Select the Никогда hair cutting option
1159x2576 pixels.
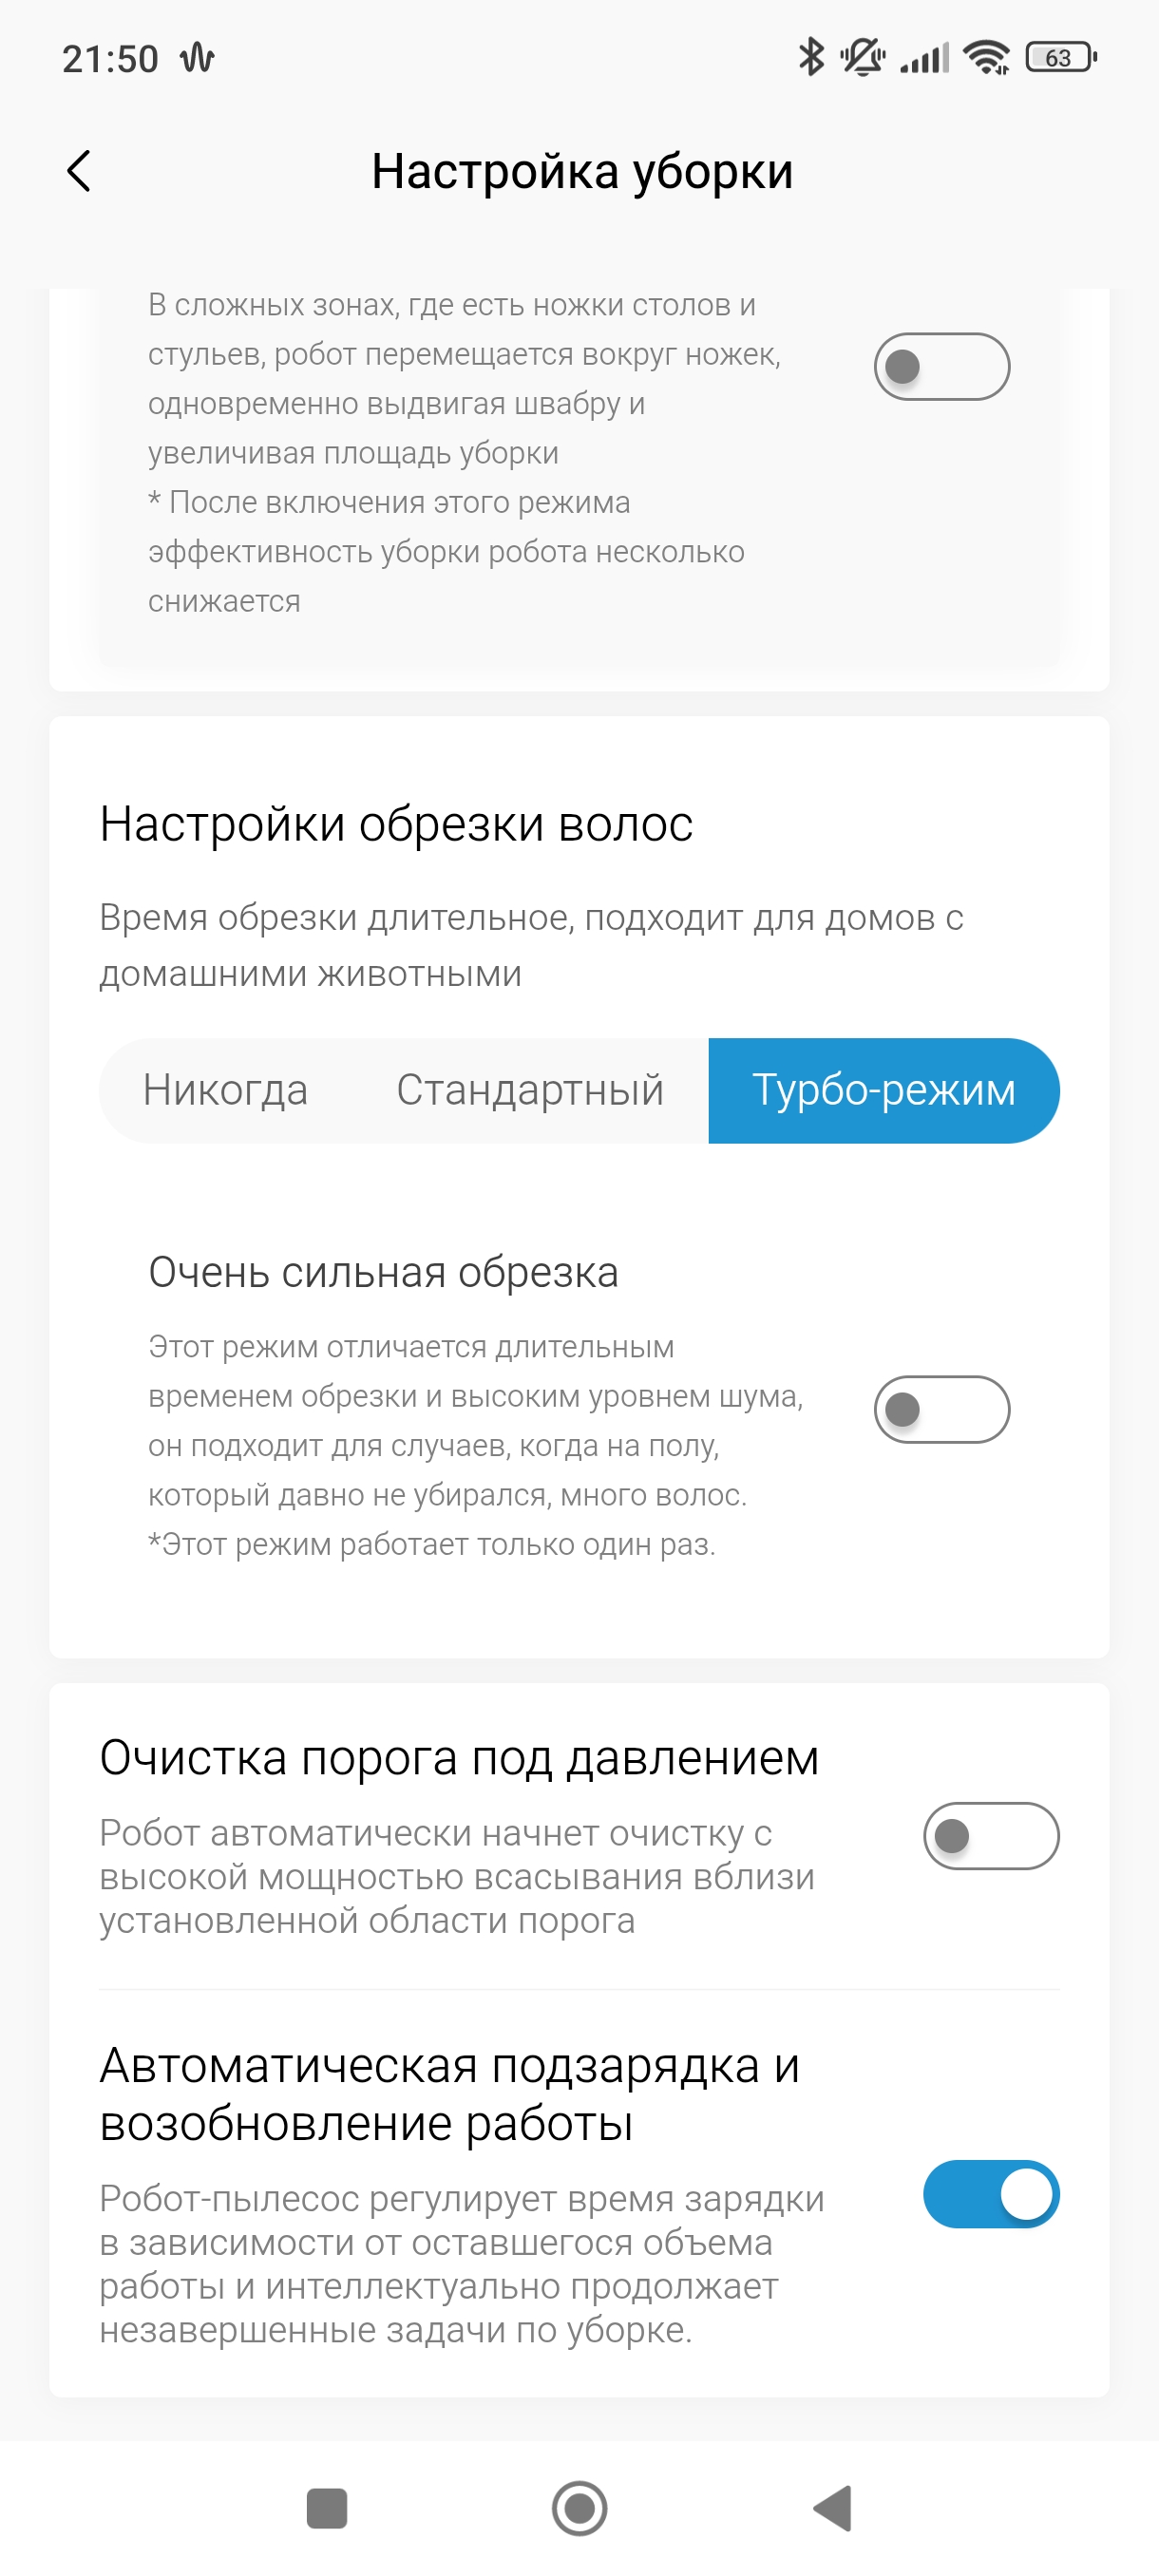(x=225, y=1090)
